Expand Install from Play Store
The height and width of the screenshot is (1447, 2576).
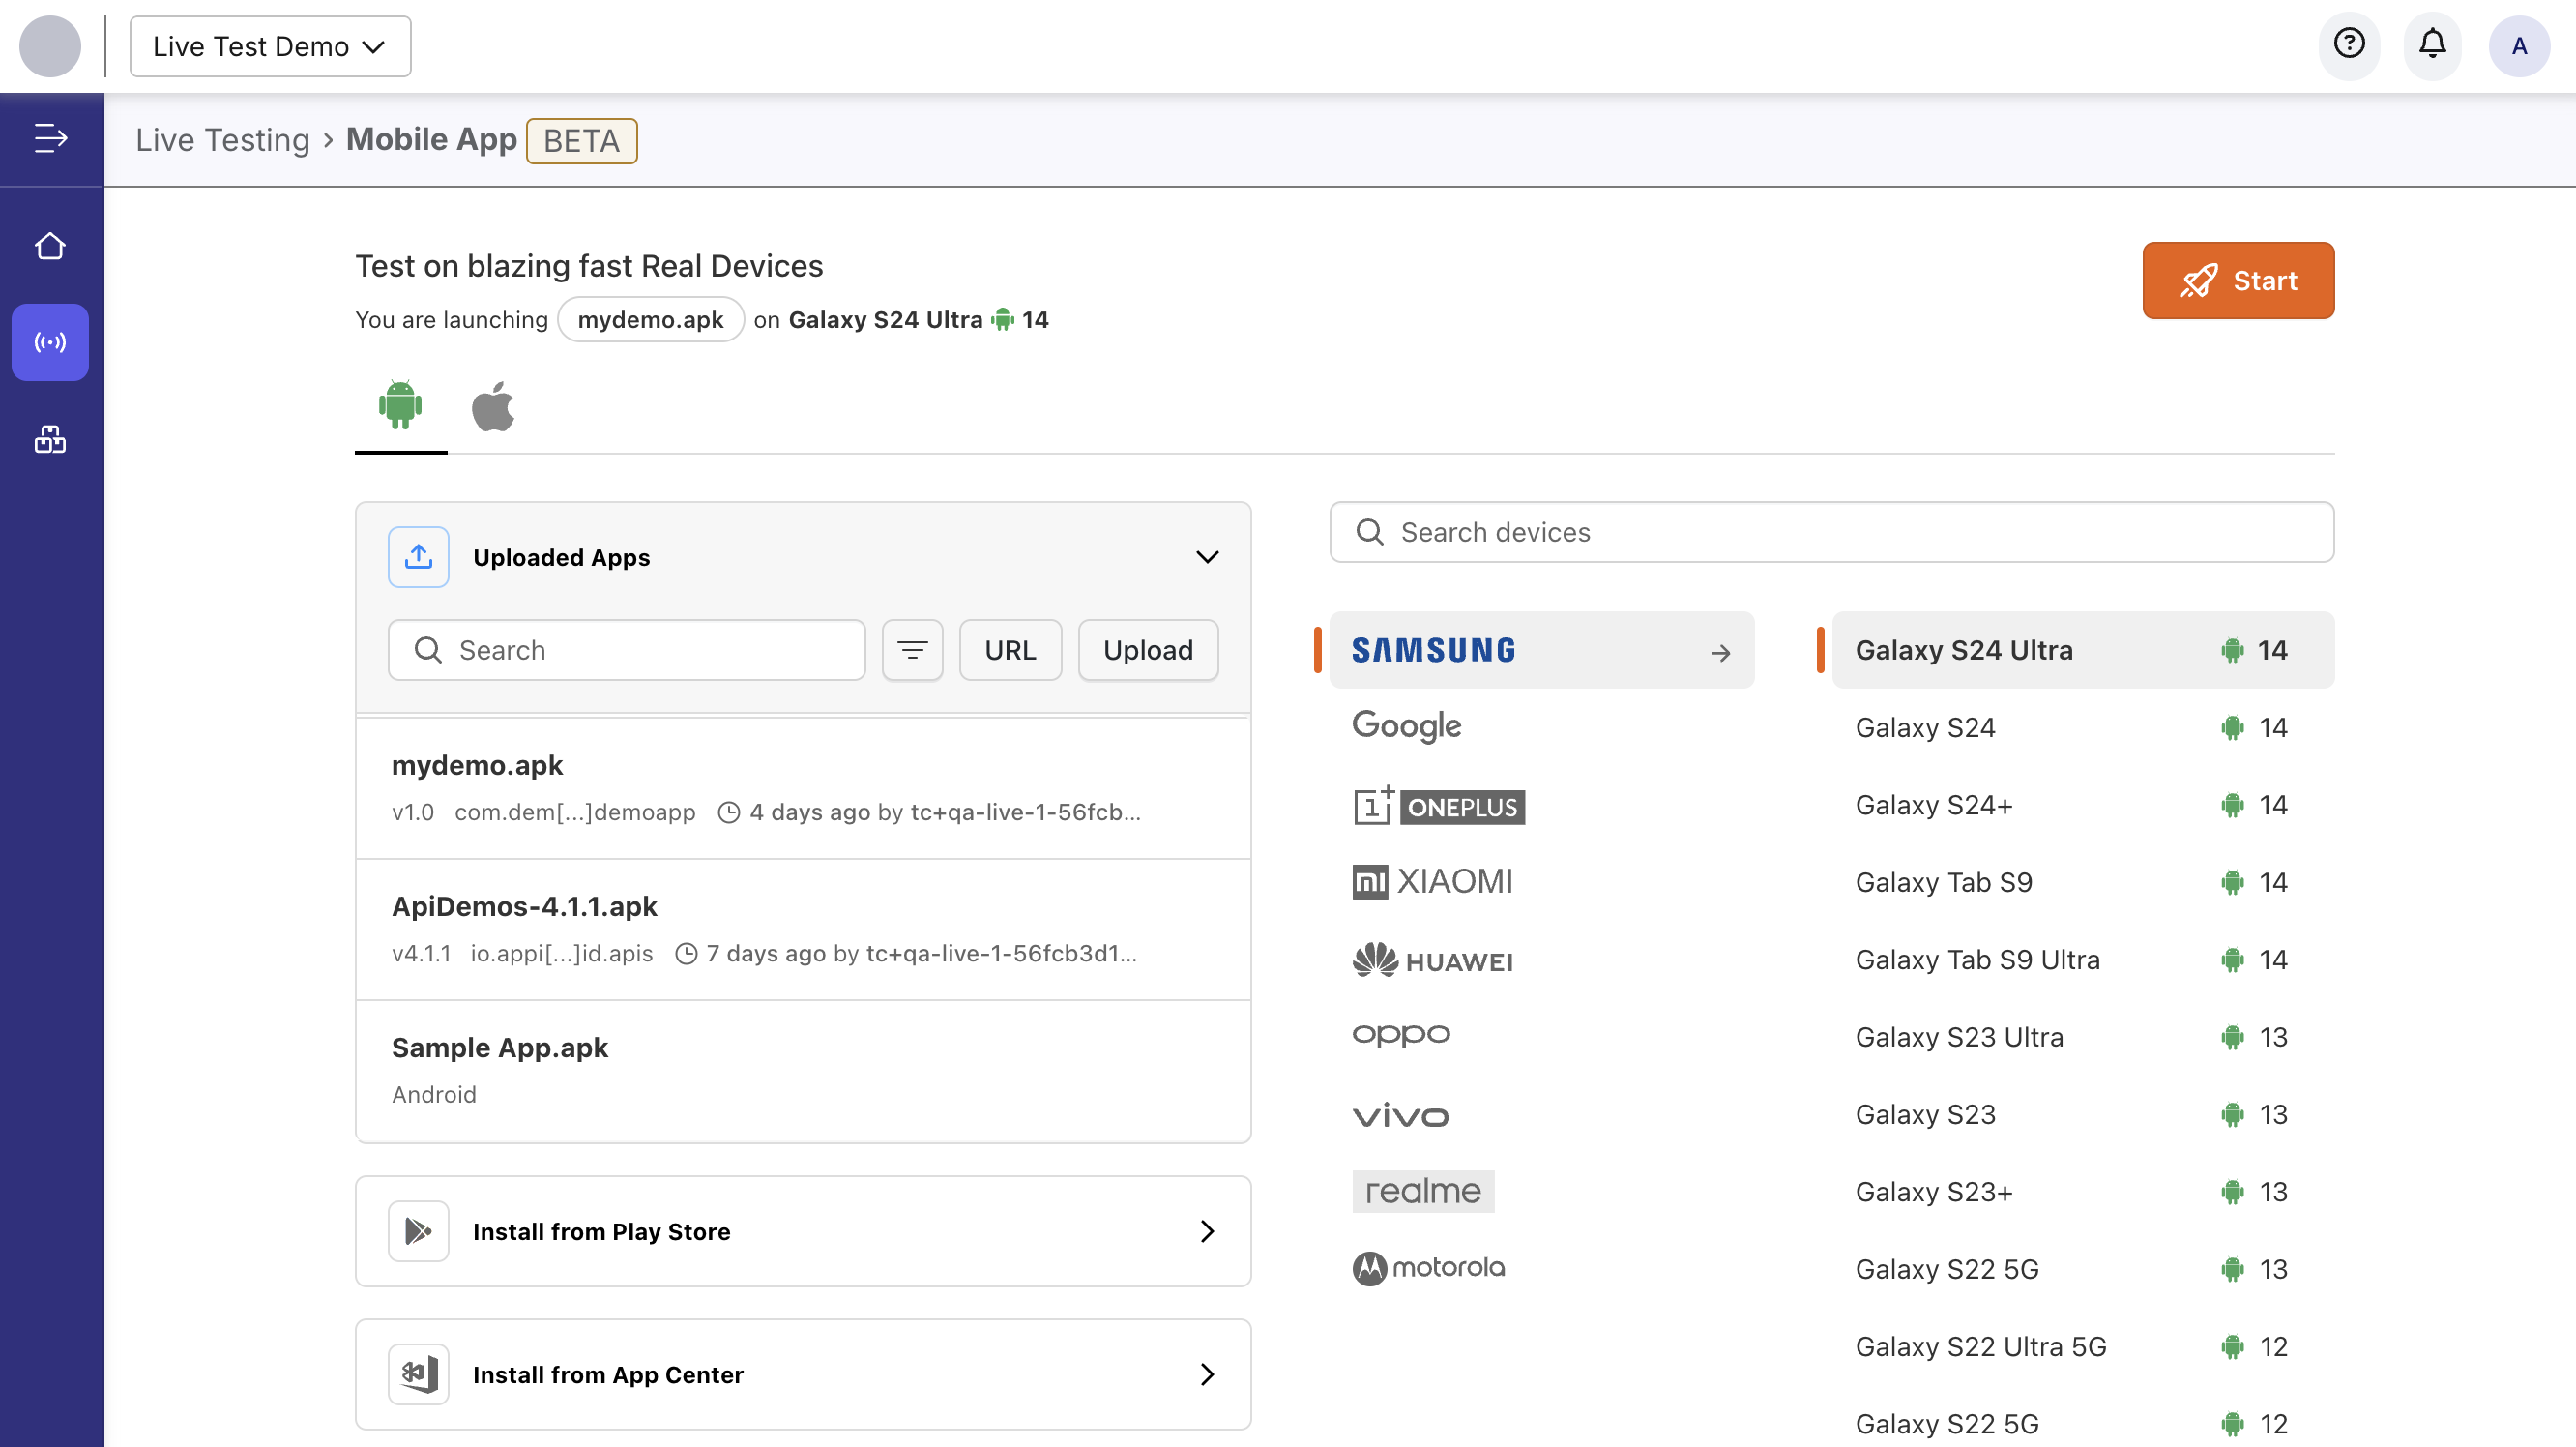pos(803,1231)
